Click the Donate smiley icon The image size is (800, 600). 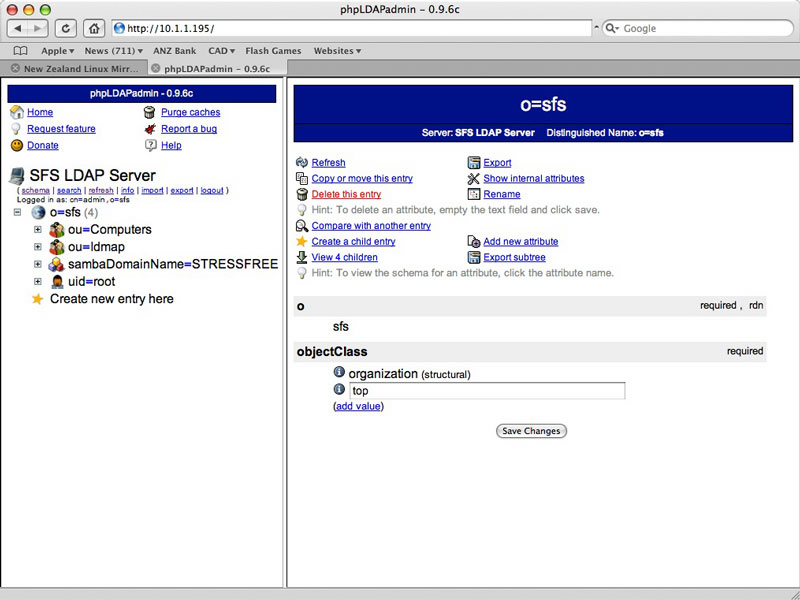tap(16, 145)
